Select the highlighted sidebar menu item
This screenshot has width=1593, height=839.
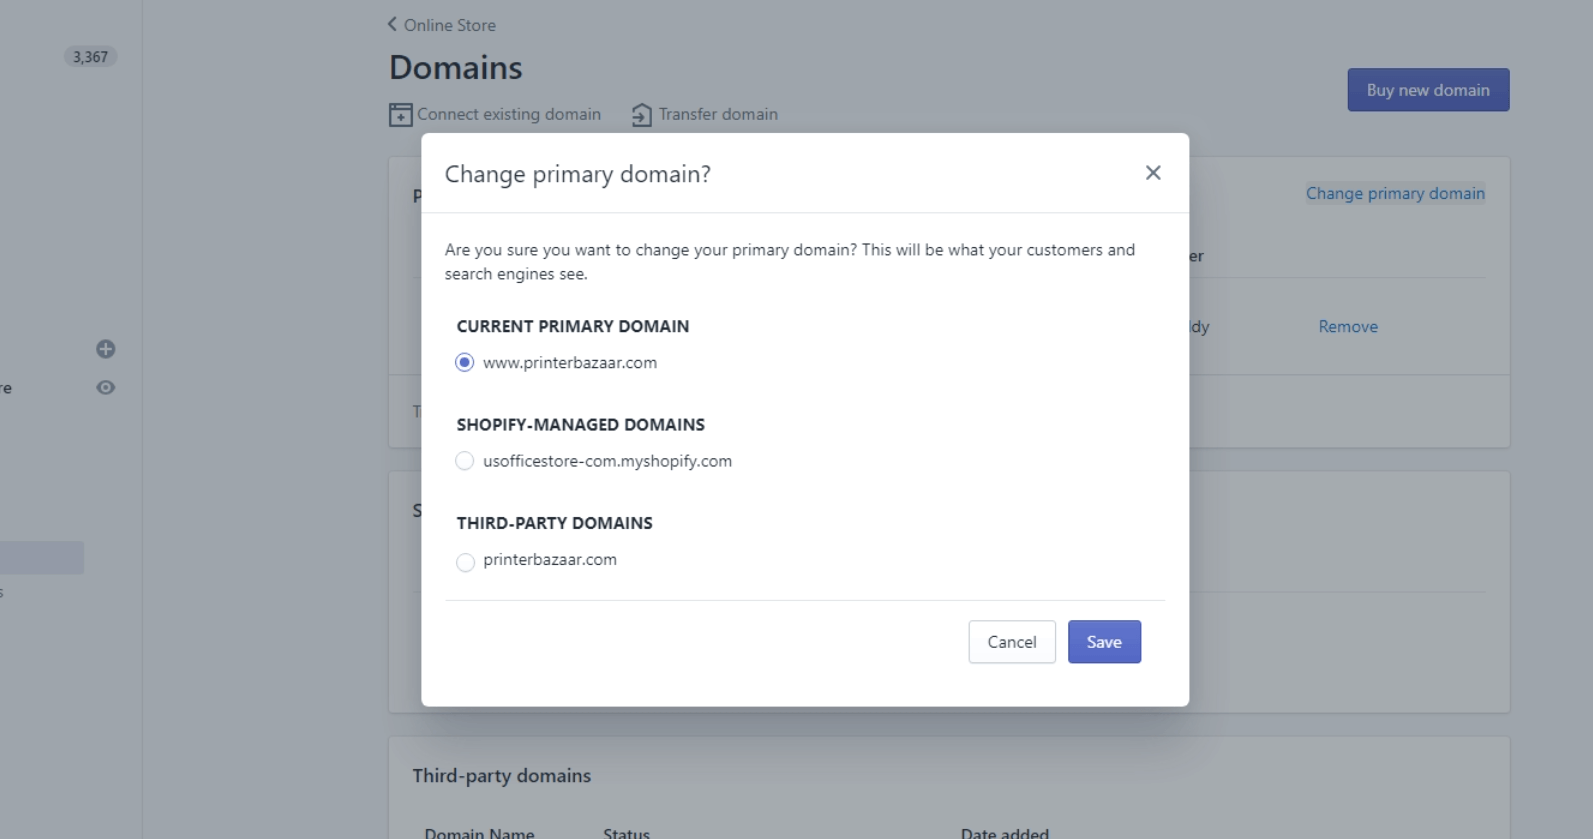42,558
